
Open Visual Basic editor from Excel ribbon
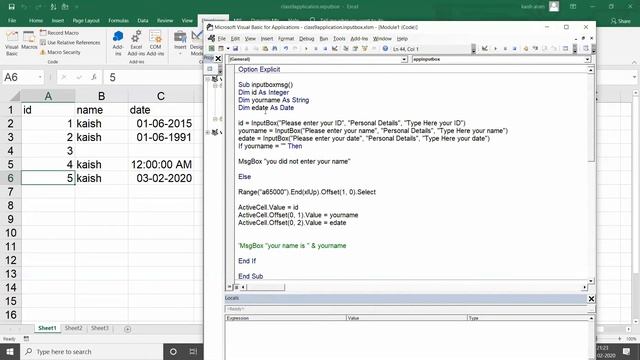pyautogui.click(x=11, y=42)
